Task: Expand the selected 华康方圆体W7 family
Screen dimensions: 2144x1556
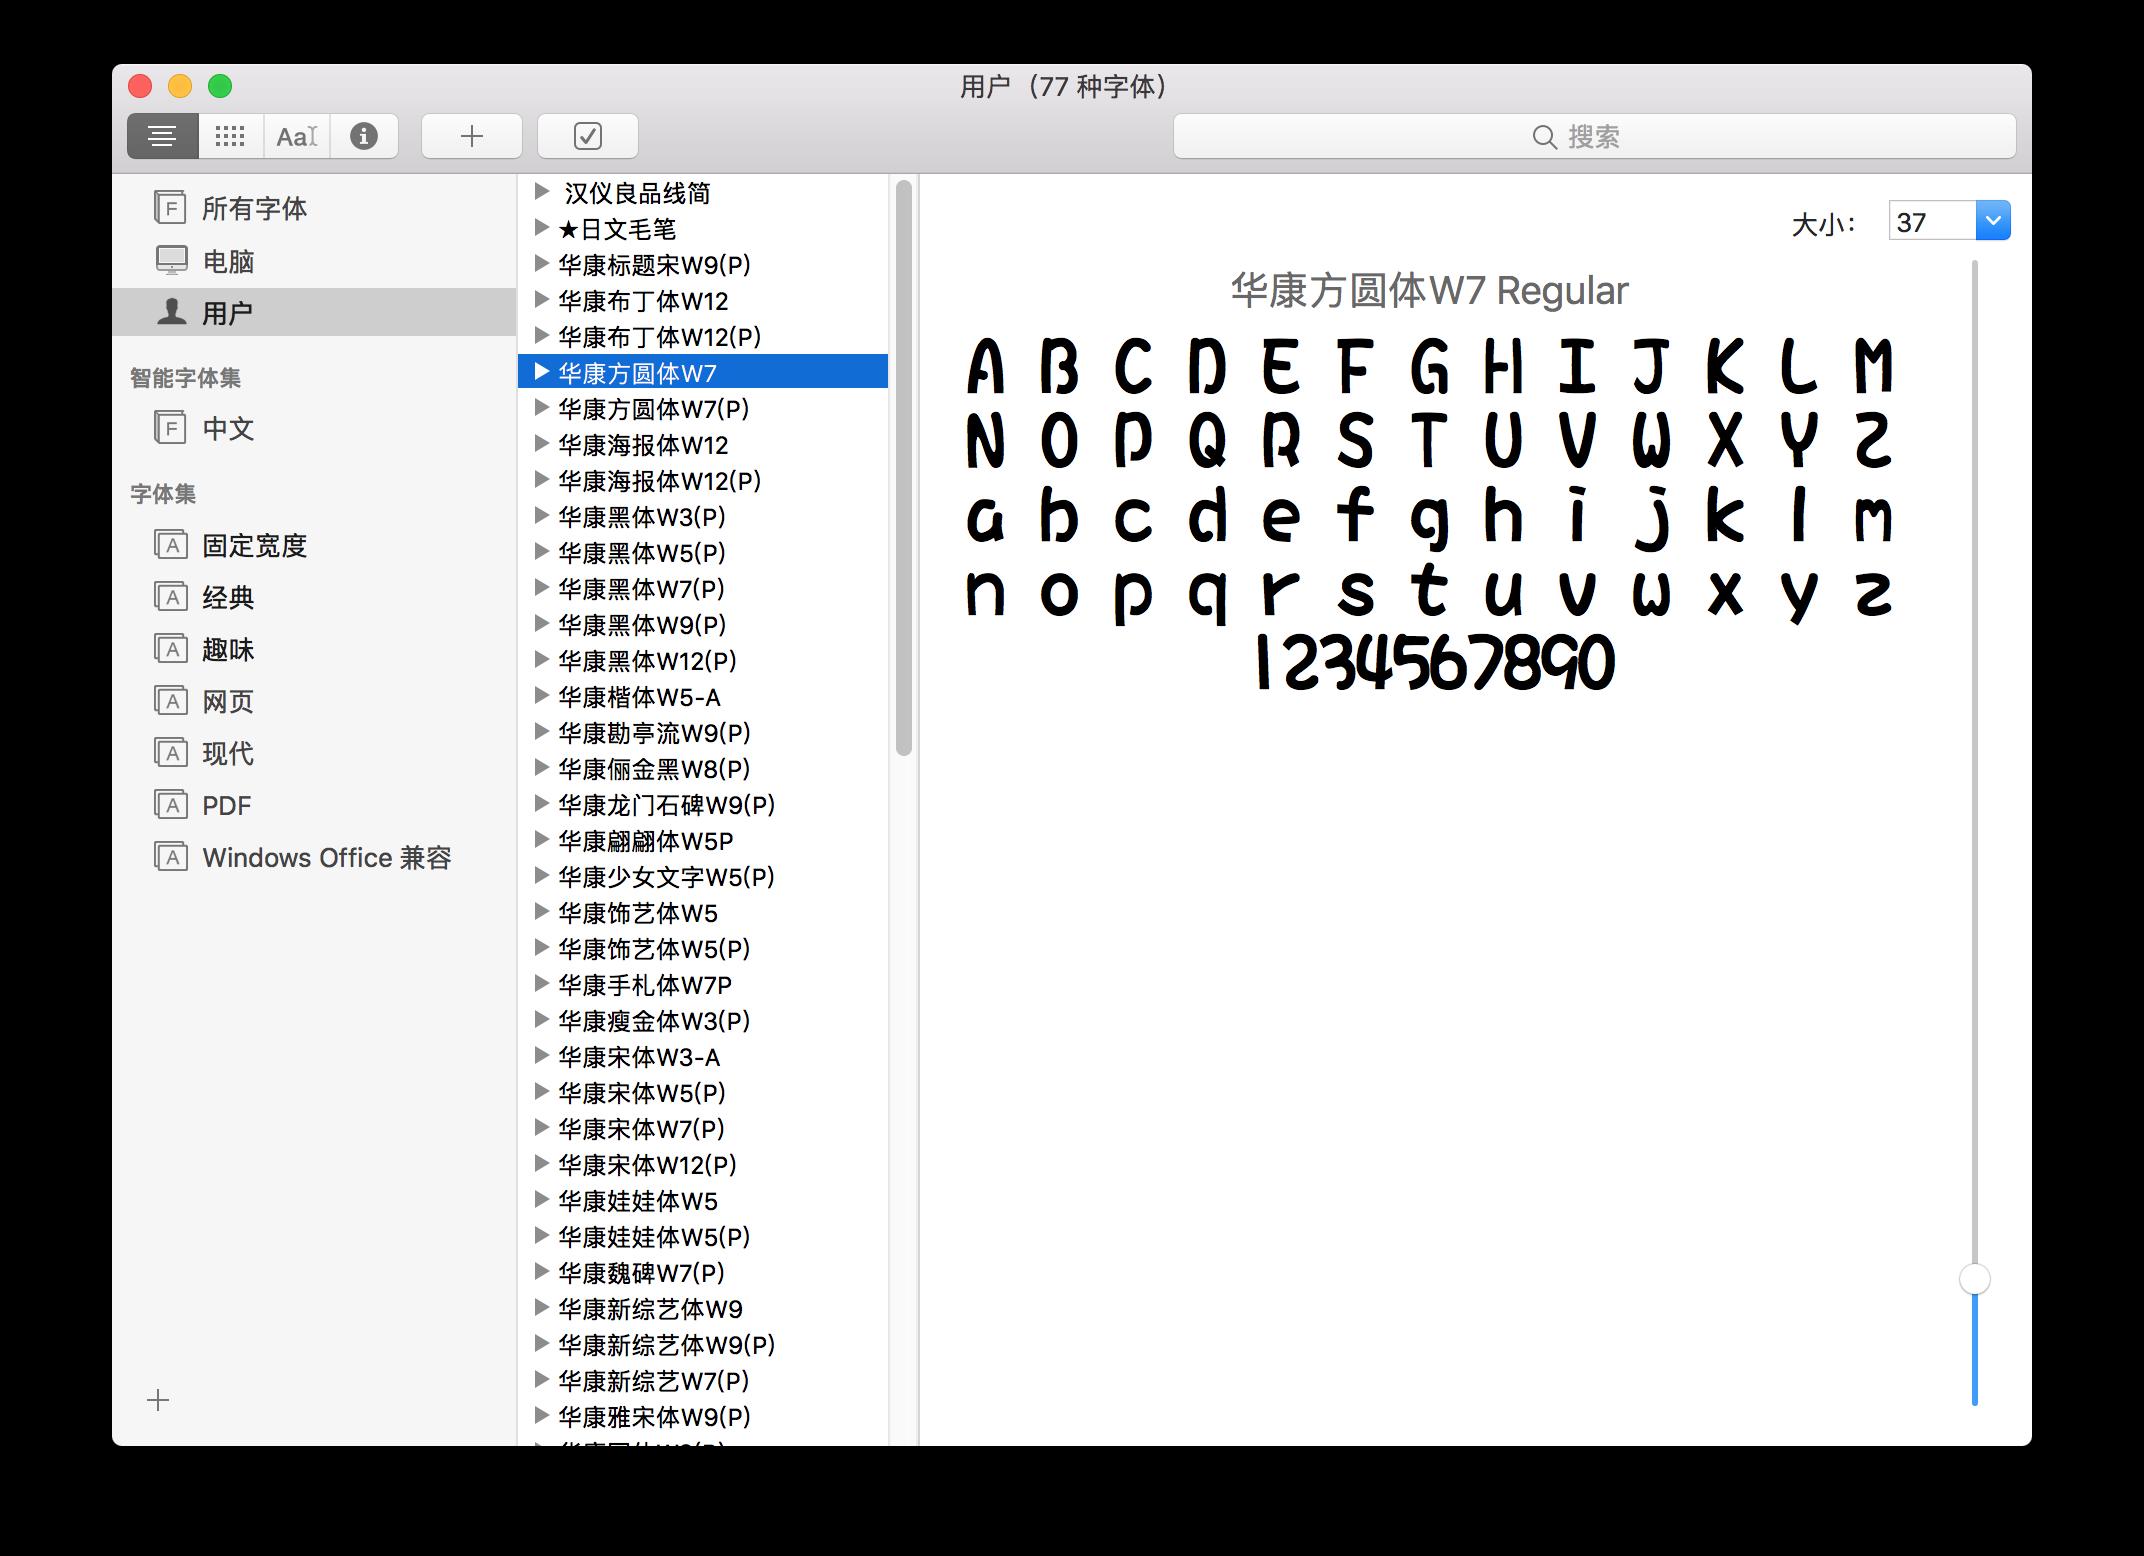Action: click(542, 372)
